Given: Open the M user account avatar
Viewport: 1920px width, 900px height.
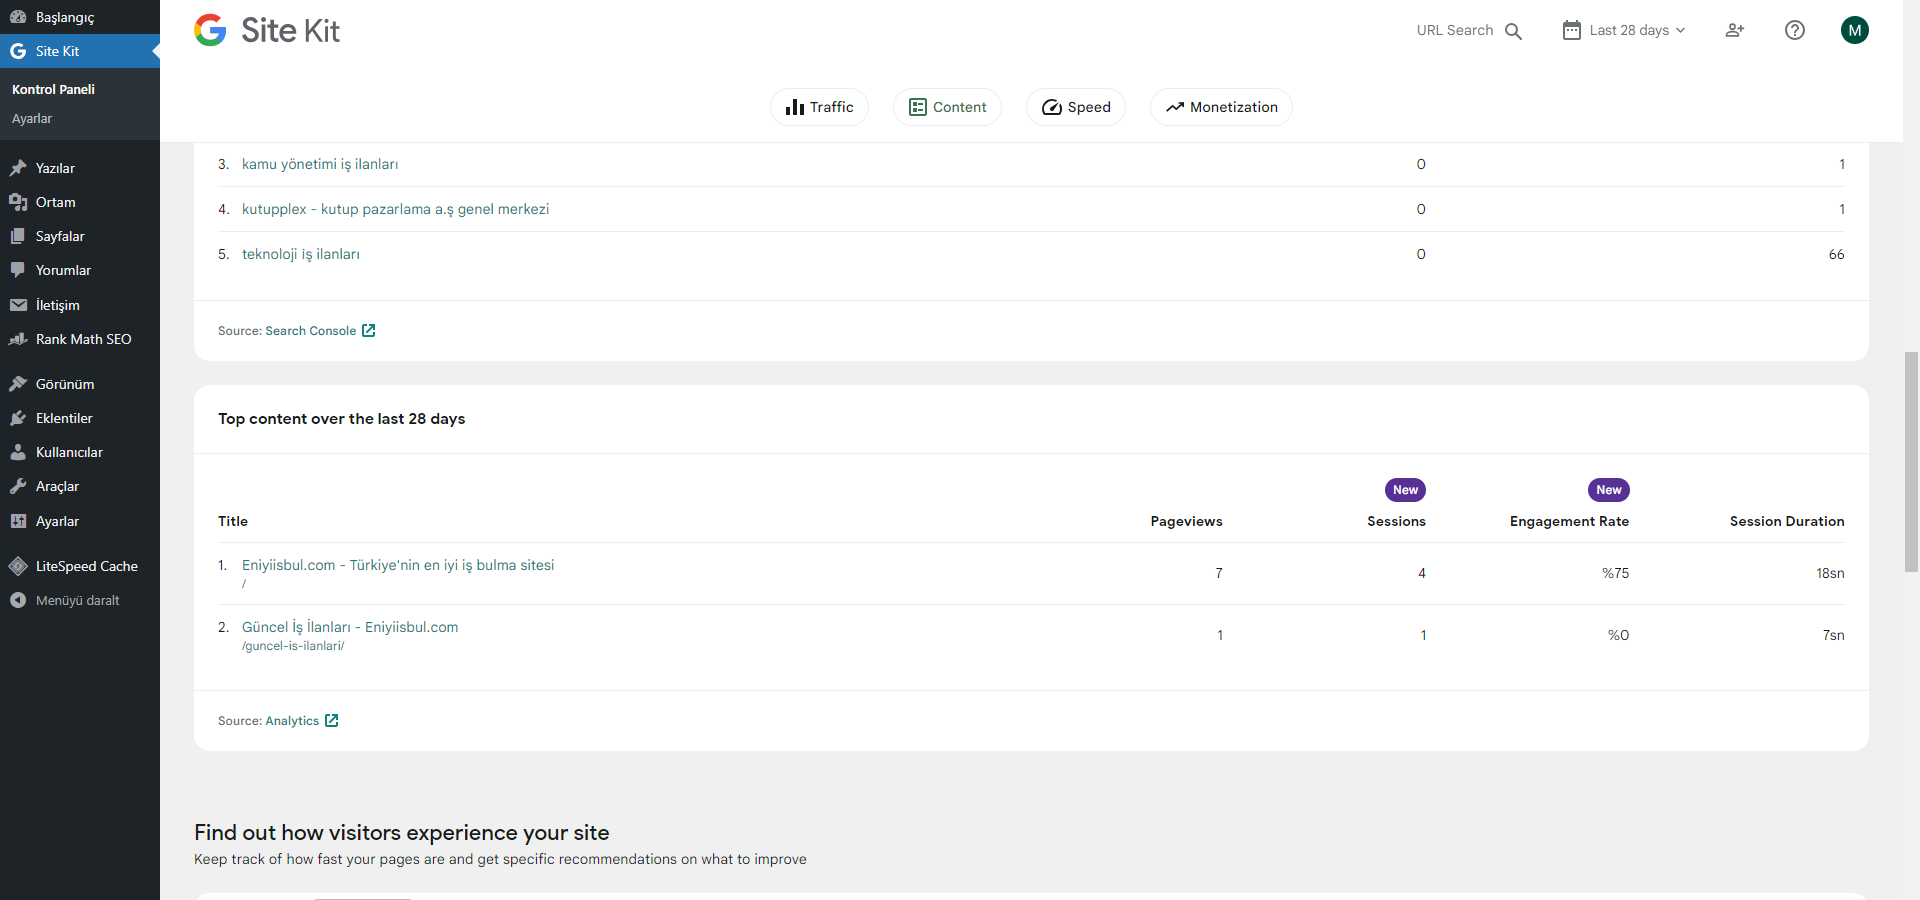Looking at the screenshot, I should 1855,30.
